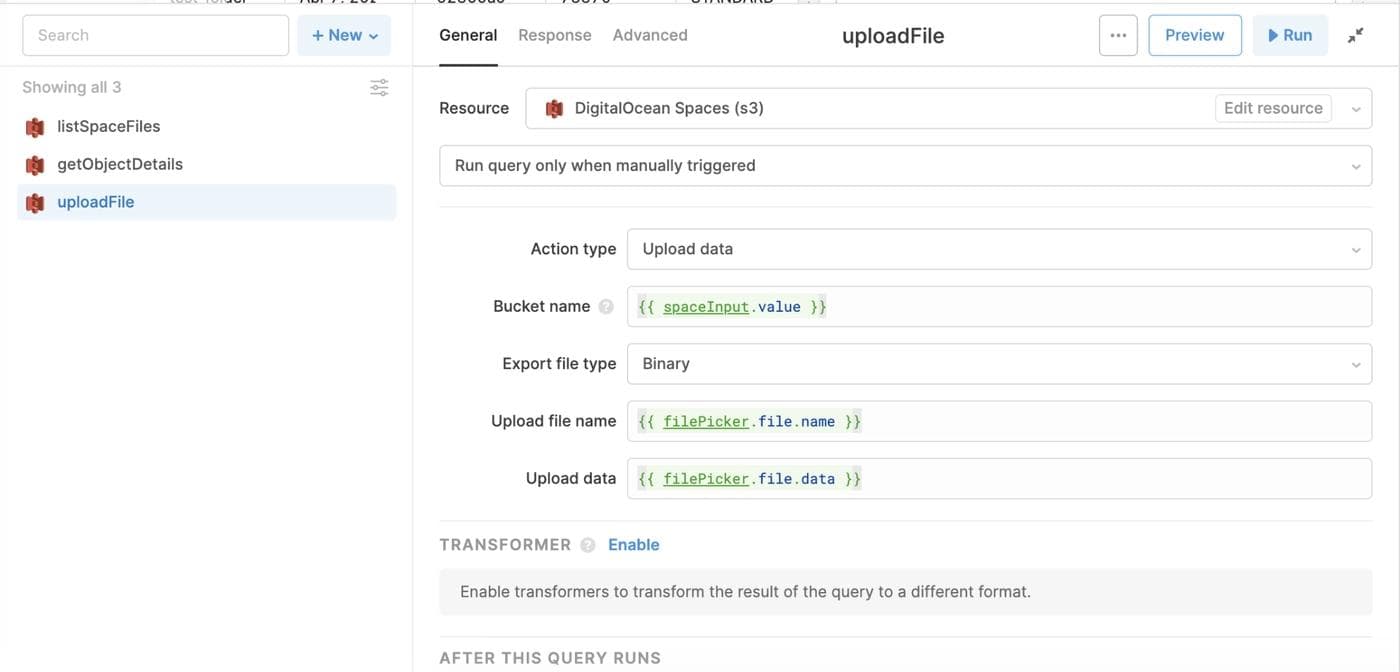Click the Bucket name help icon
Screen dimensions: 1400x672
(606, 307)
